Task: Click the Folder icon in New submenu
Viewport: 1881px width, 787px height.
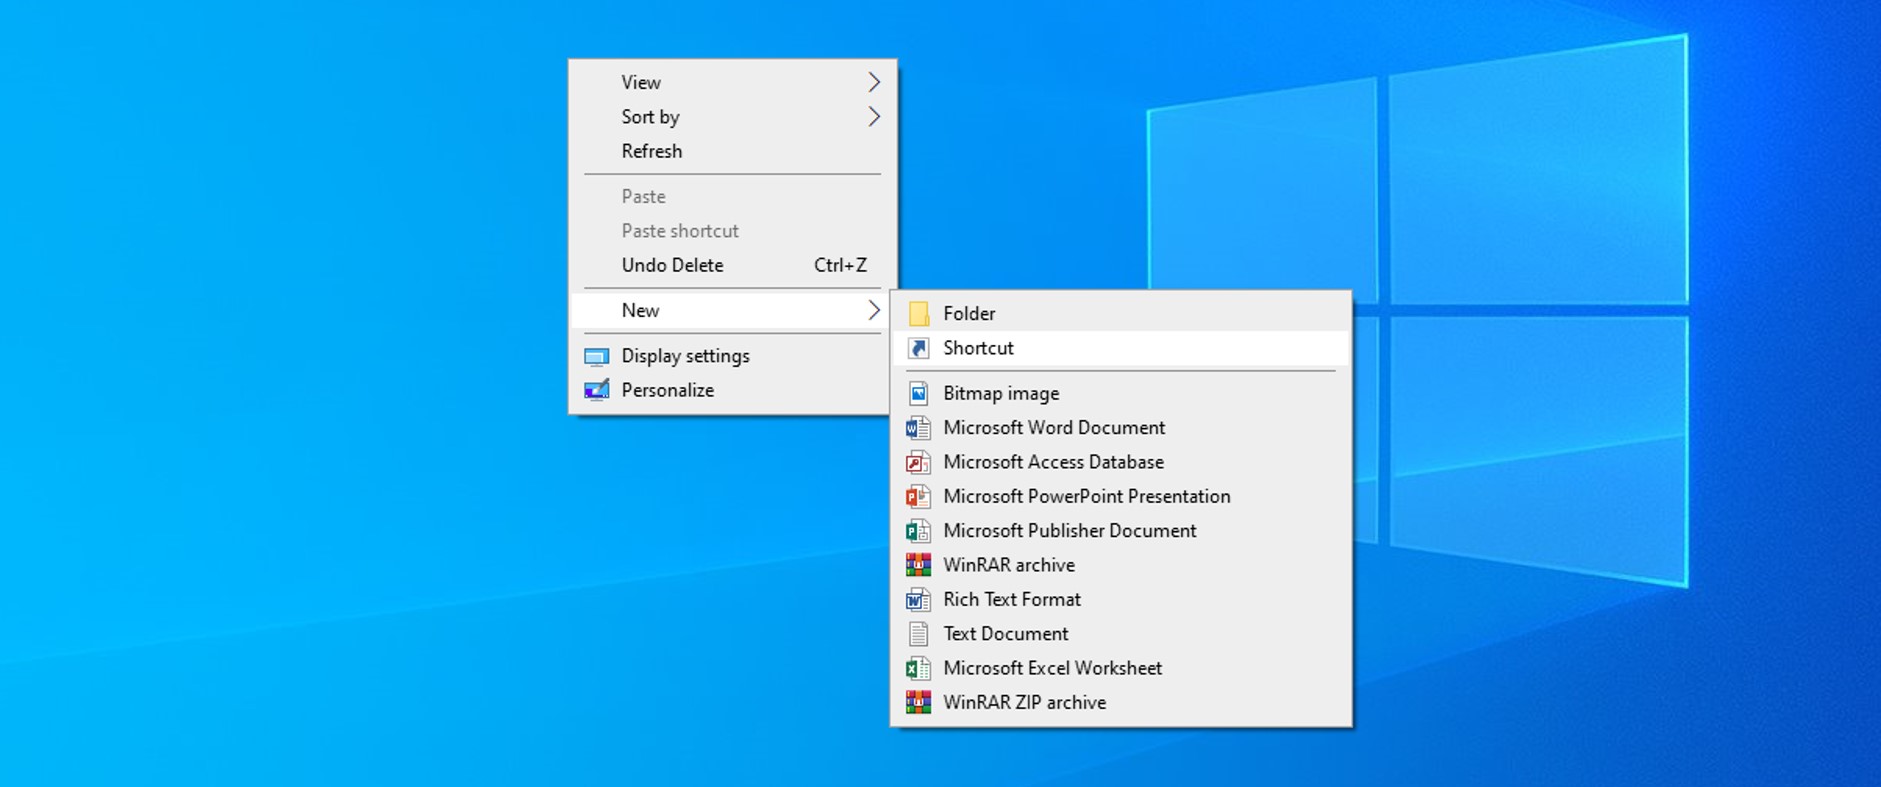Action: pyautogui.click(x=918, y=313)
